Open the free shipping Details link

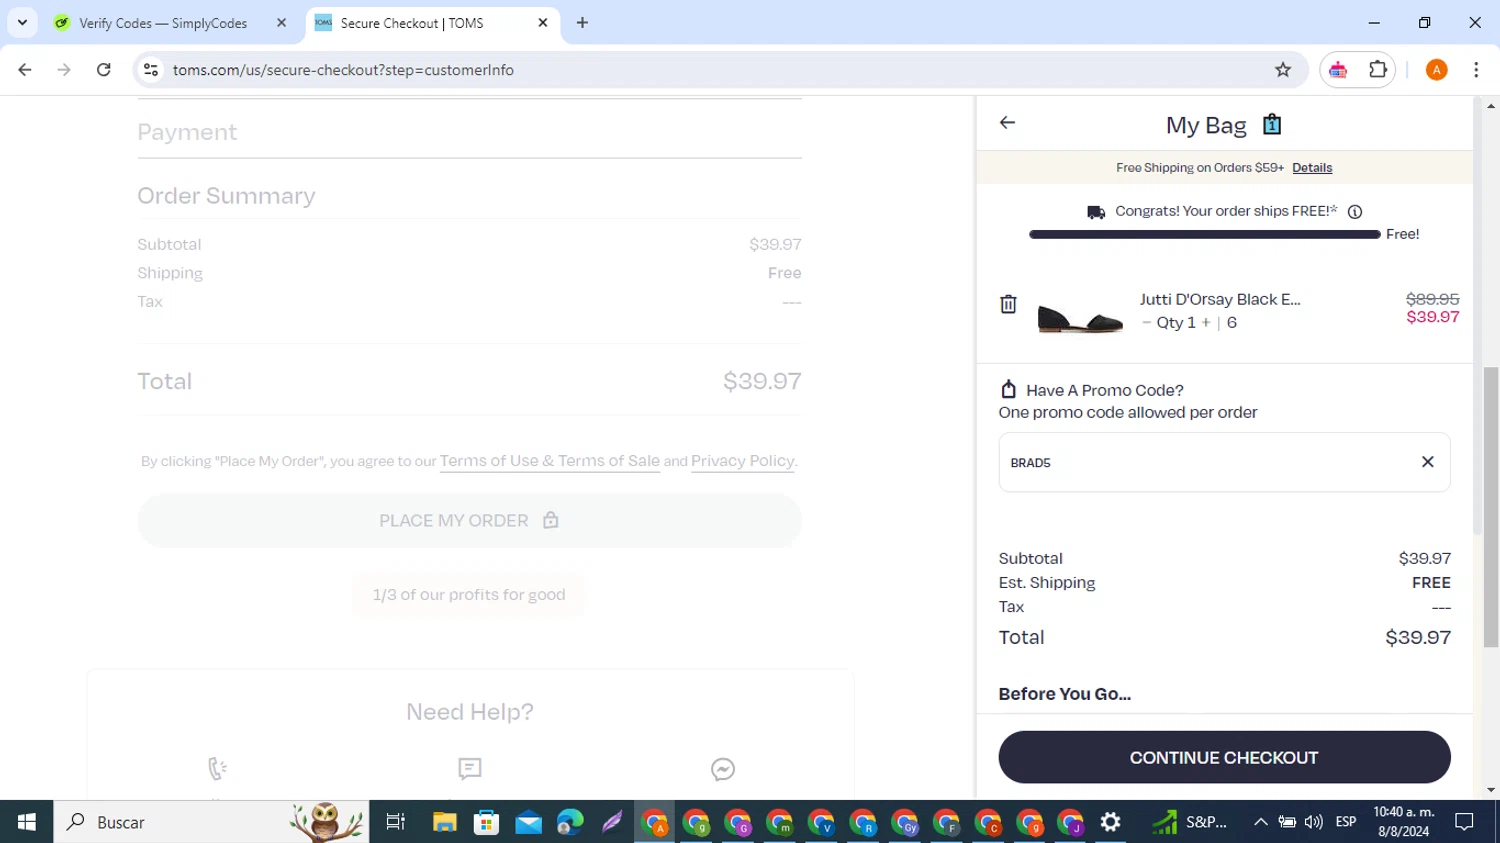(x=1312, y=168)
